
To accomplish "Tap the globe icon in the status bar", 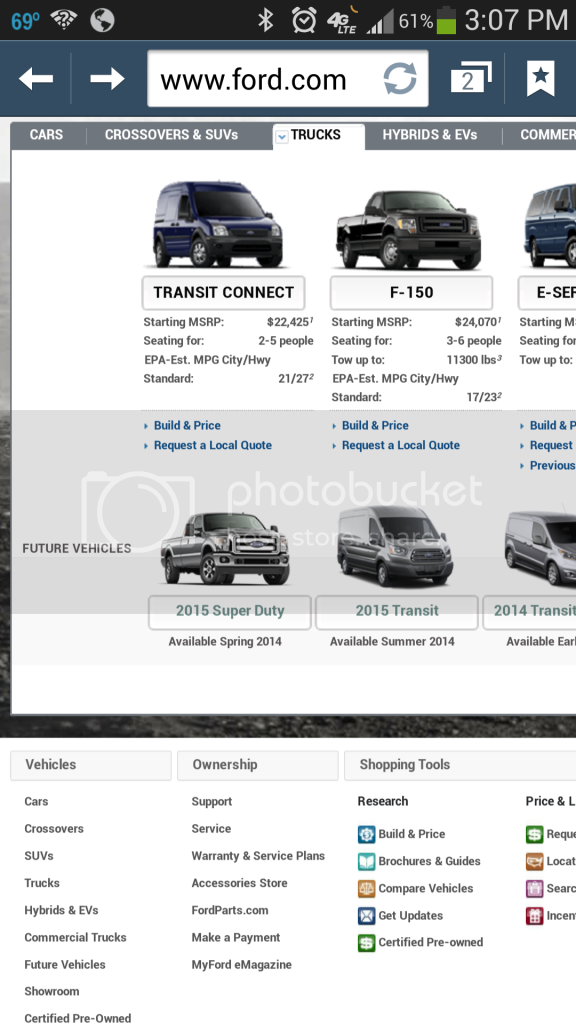I will coord(103,21).
